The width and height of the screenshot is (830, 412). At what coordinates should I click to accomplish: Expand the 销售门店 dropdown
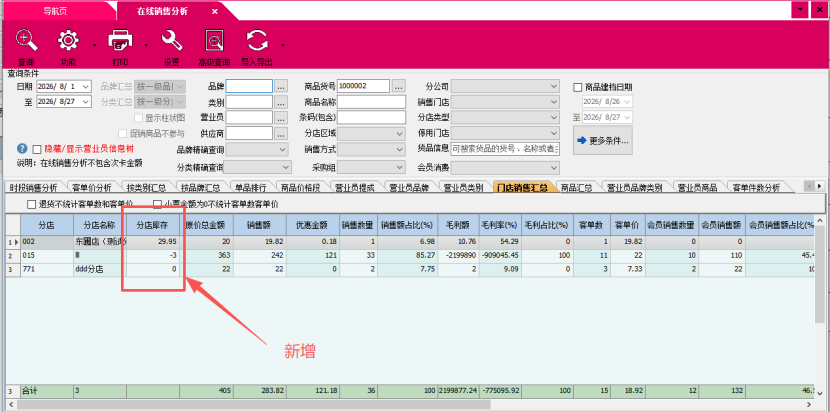554,102
